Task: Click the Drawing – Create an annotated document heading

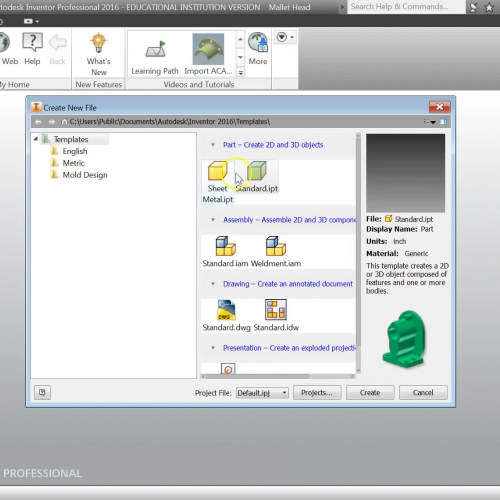Action: tap(288, 284)
